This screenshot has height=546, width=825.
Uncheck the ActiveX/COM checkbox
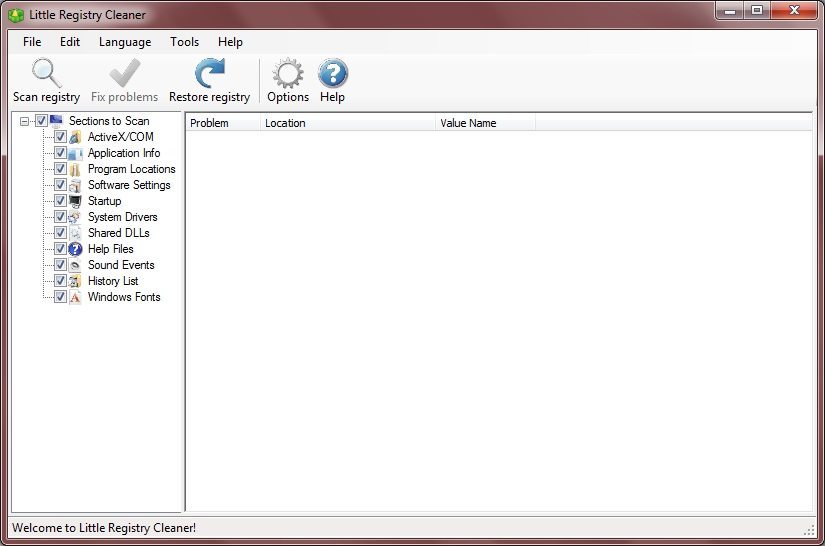(x=60, y=137)
